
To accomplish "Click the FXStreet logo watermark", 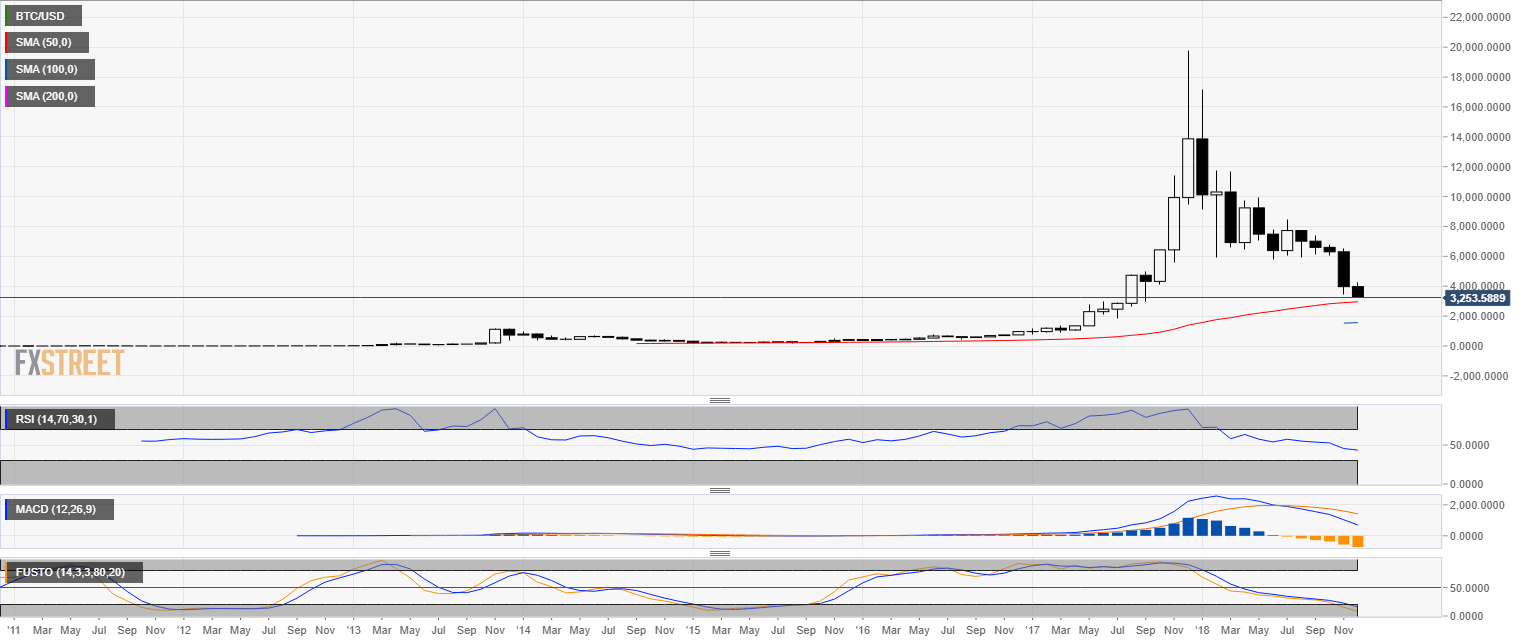I will [x=70, y=362].
